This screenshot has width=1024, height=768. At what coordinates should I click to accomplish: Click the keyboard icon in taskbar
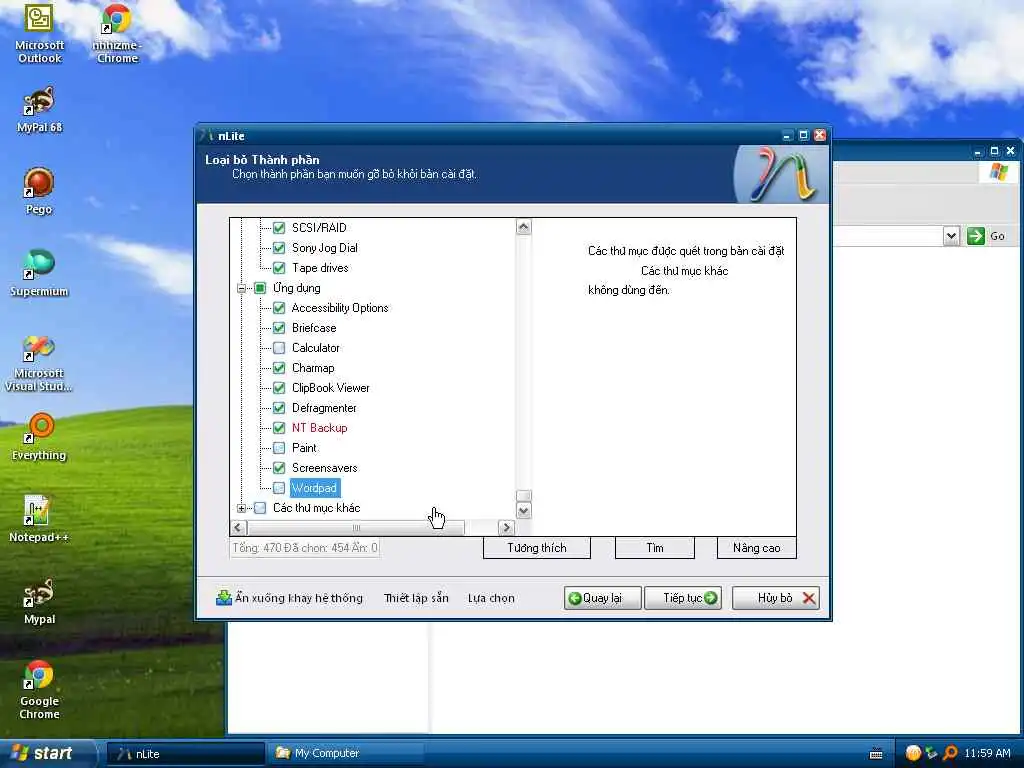876,754
